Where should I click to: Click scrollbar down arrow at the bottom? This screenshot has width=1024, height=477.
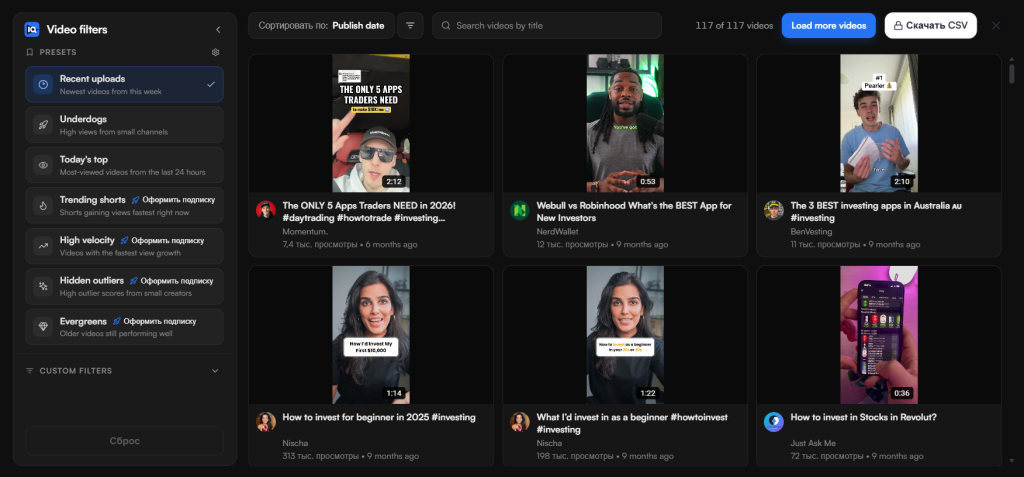point(1012,461)
